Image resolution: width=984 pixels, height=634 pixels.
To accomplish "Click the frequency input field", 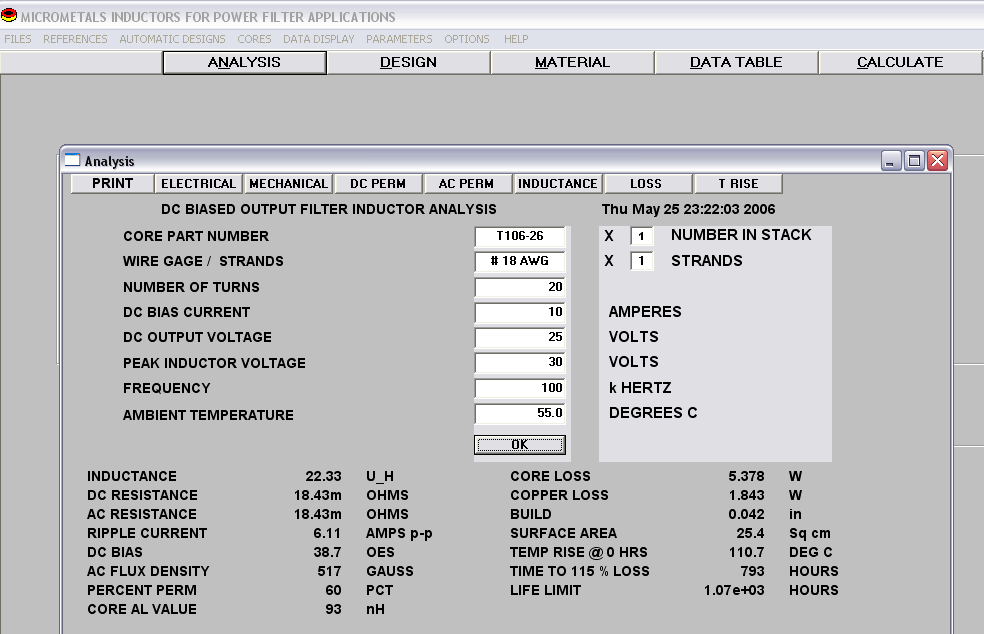I will pyautogui.click(x=520, y=388).
